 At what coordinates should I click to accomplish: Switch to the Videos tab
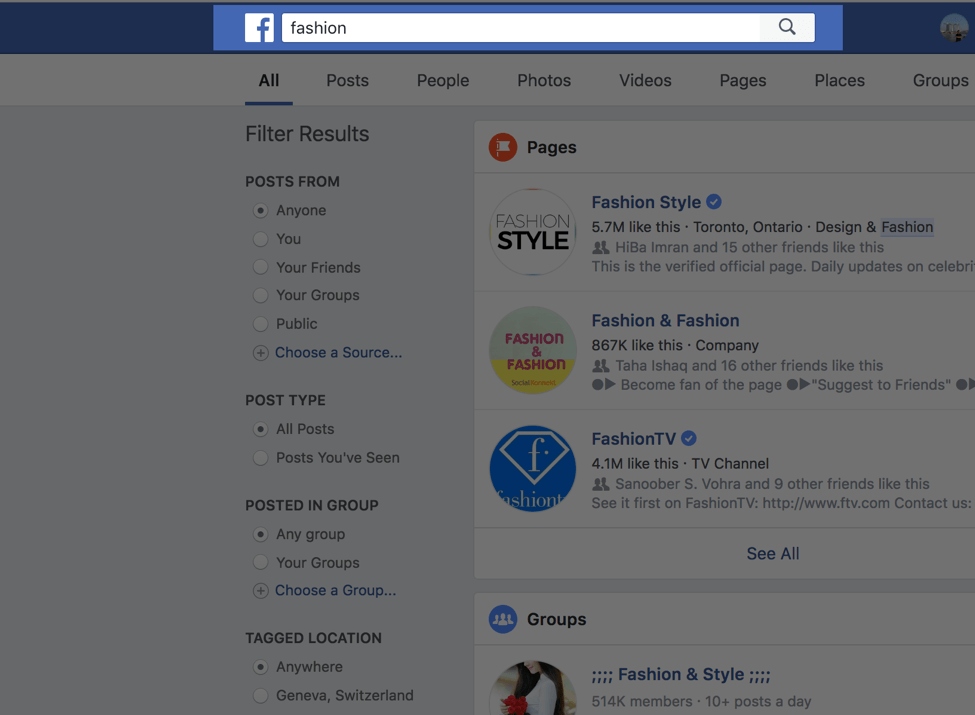pos(645,80)
